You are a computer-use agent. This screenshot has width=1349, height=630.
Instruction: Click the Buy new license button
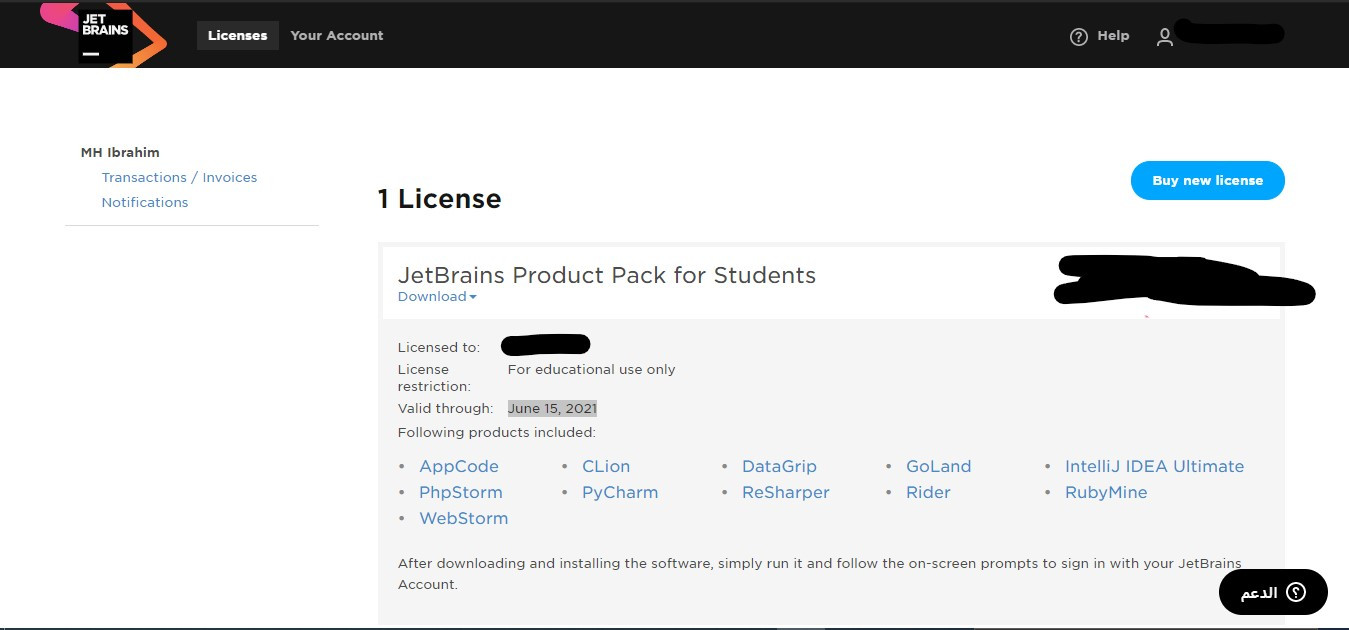[1207, 180]
